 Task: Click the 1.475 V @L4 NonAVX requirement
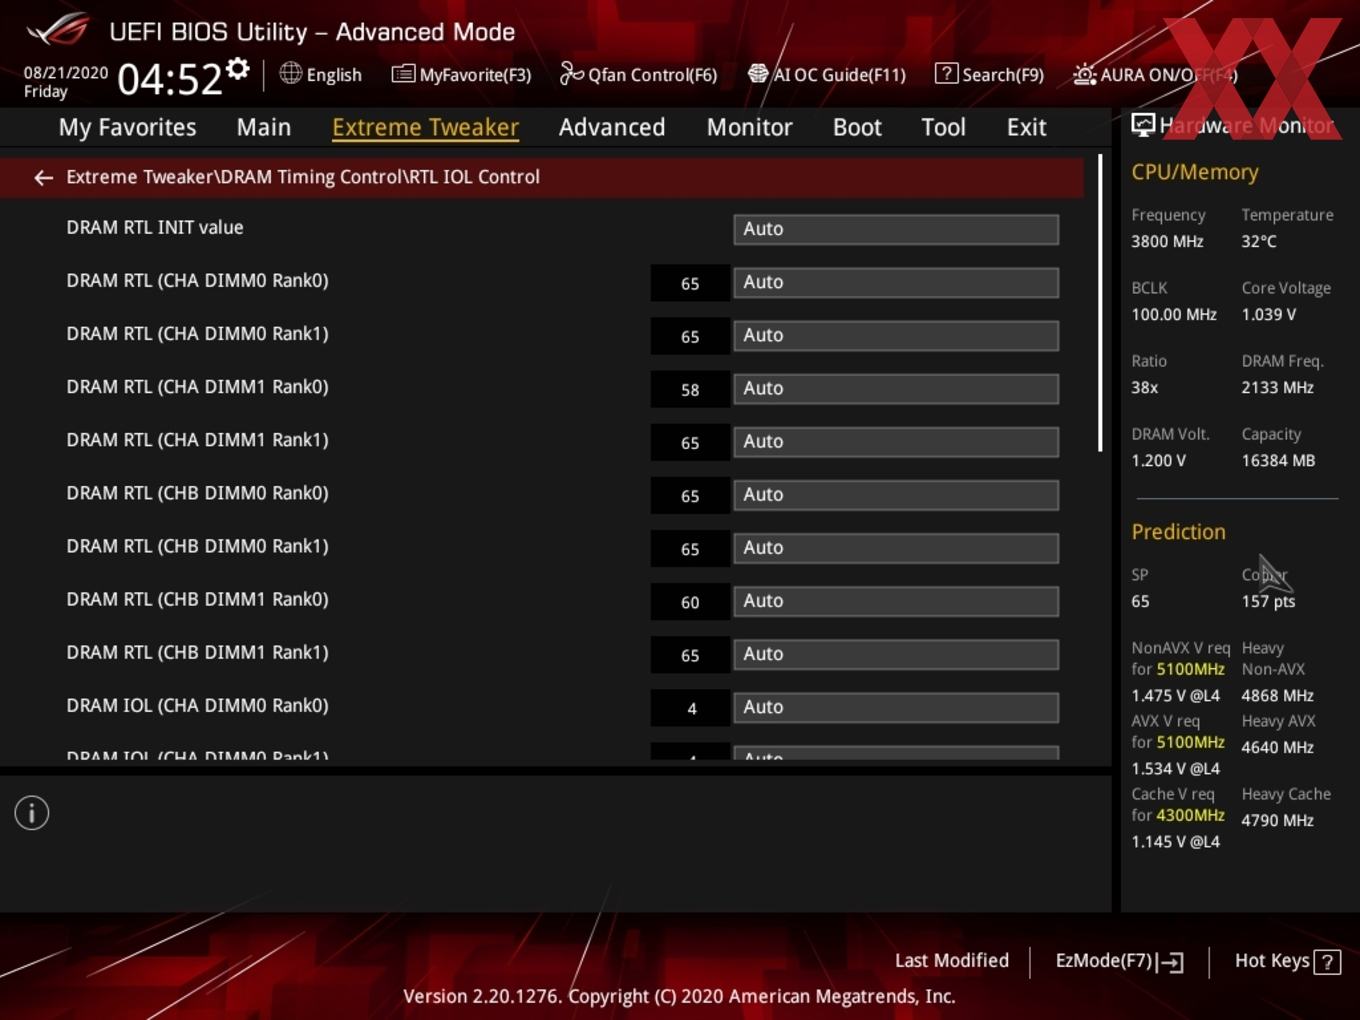[x=1175, y=695]
